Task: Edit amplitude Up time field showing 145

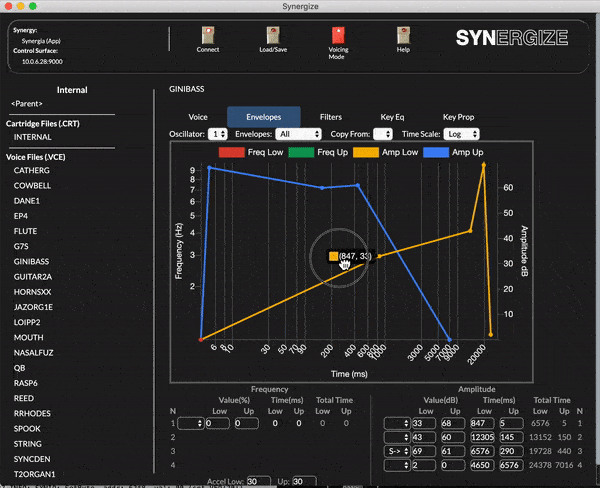Action: [x=511, y=437]
